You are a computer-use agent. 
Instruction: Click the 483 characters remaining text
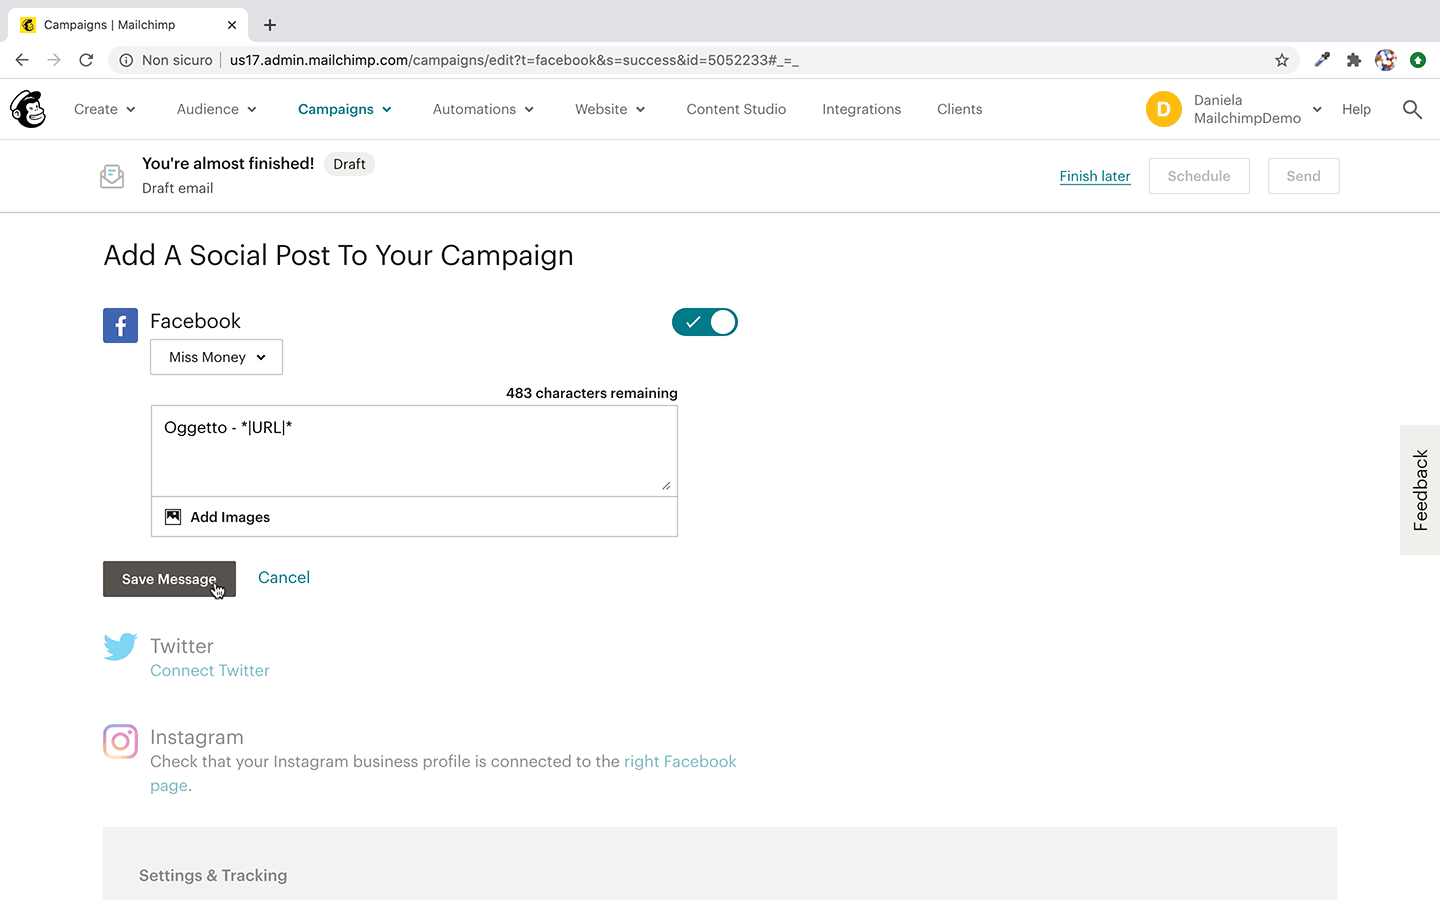pos(592,393)
